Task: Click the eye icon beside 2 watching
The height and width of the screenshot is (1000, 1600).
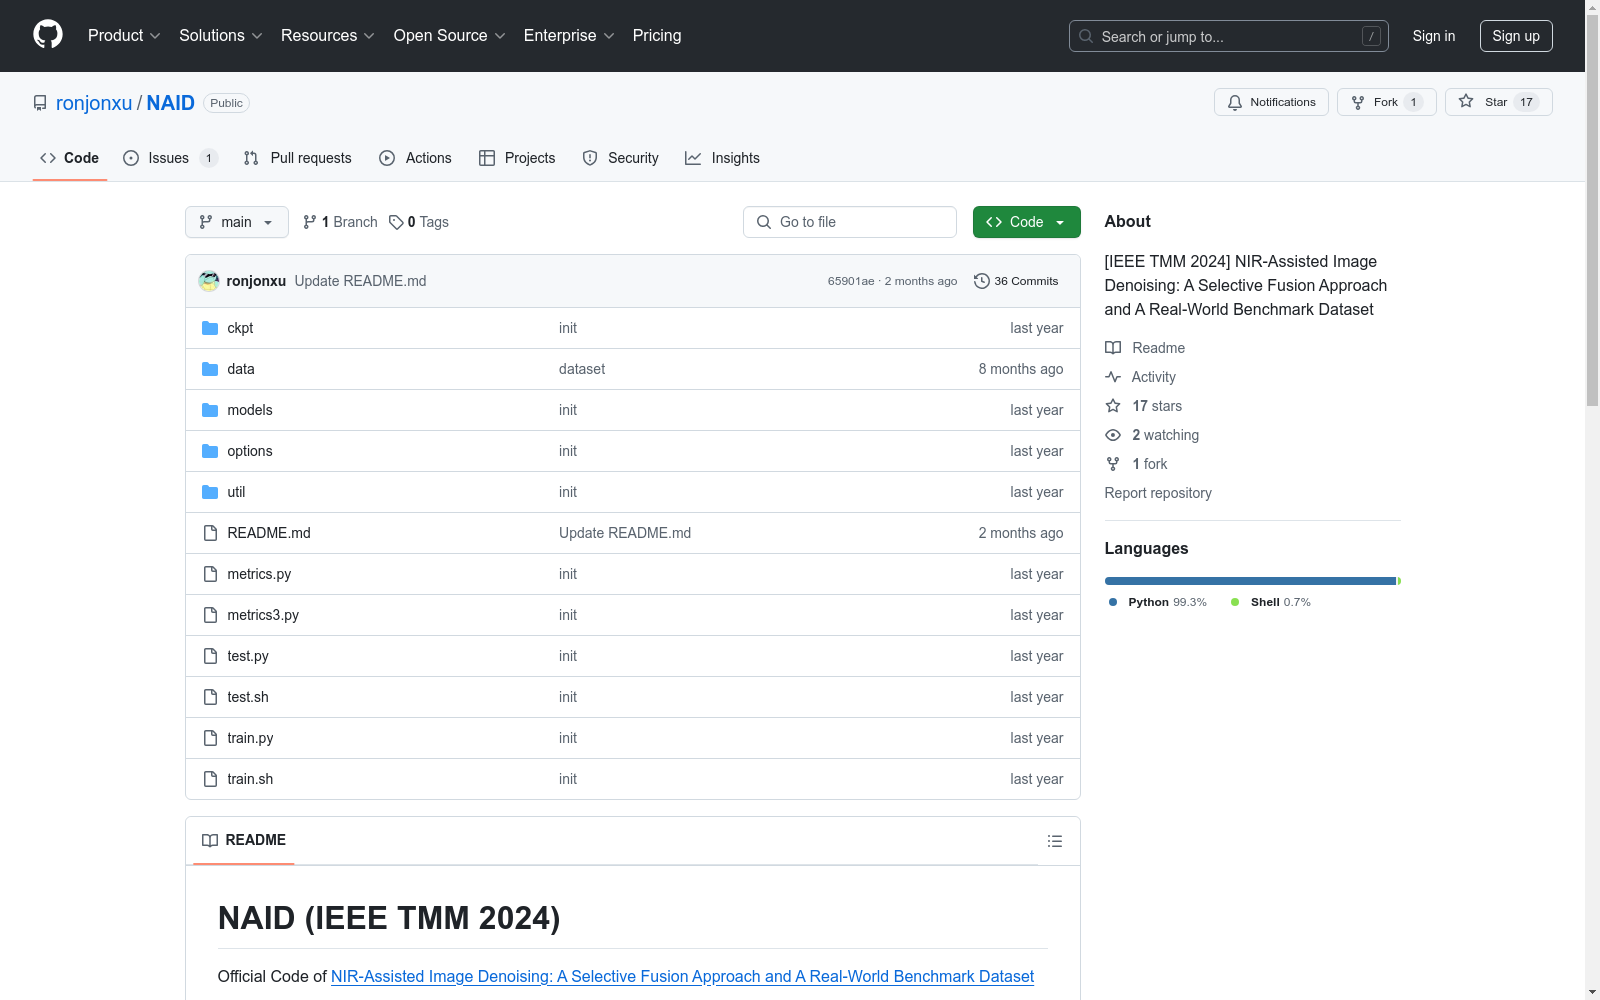Action: 1113,435
